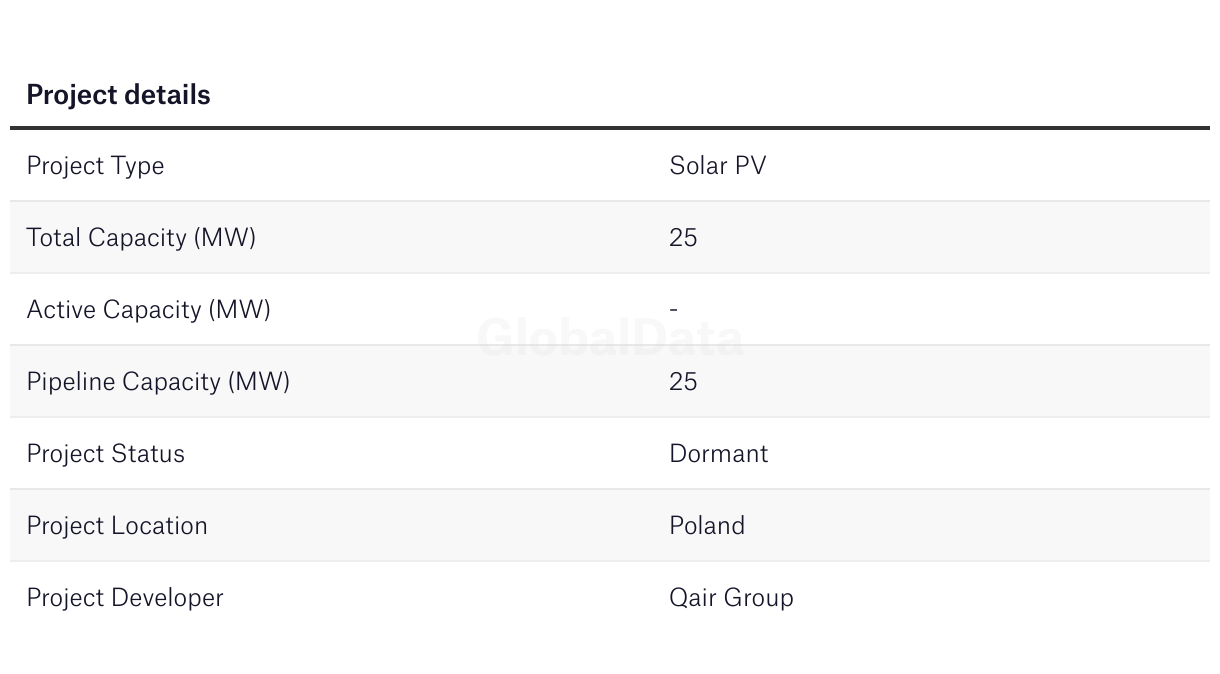1220x674 pixels.
Task: Click the Pipeline Capacity table row
Action: 610,381
